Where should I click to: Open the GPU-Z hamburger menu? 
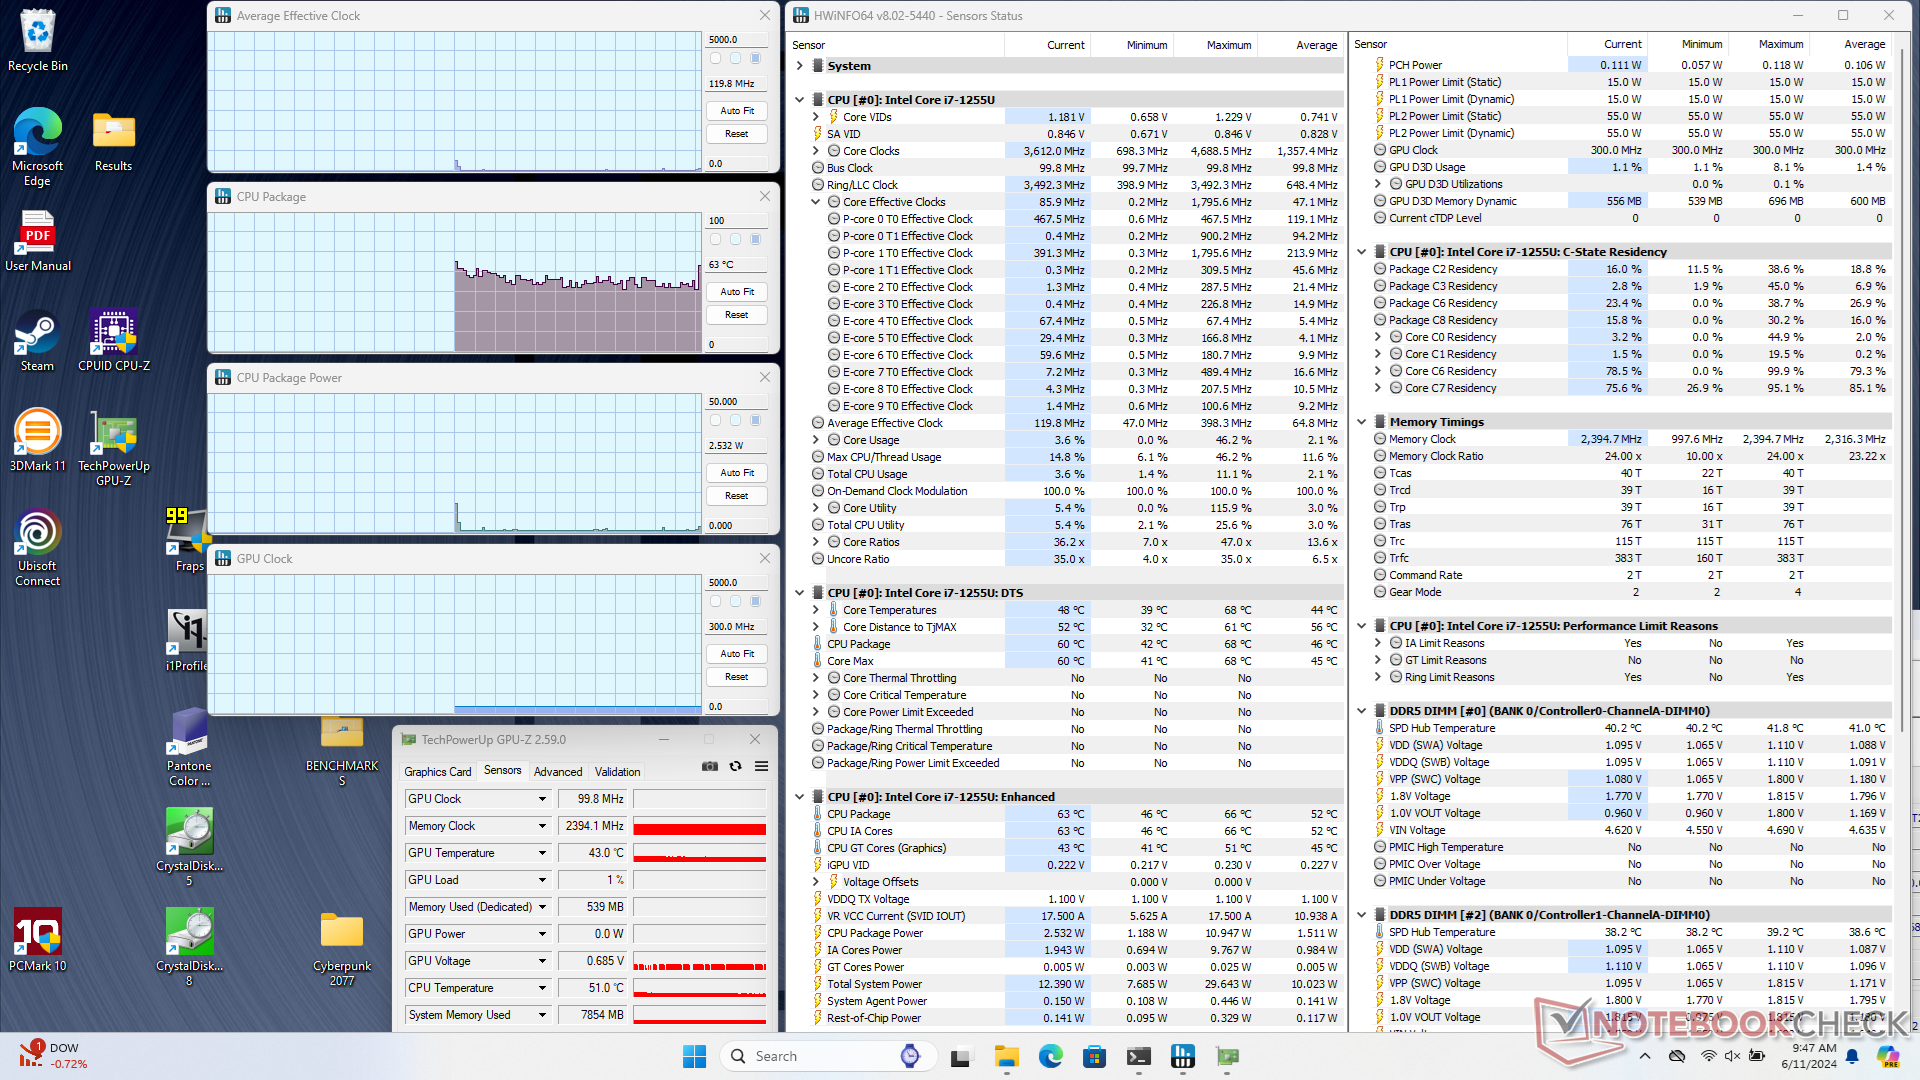click(x=761, y=766)
